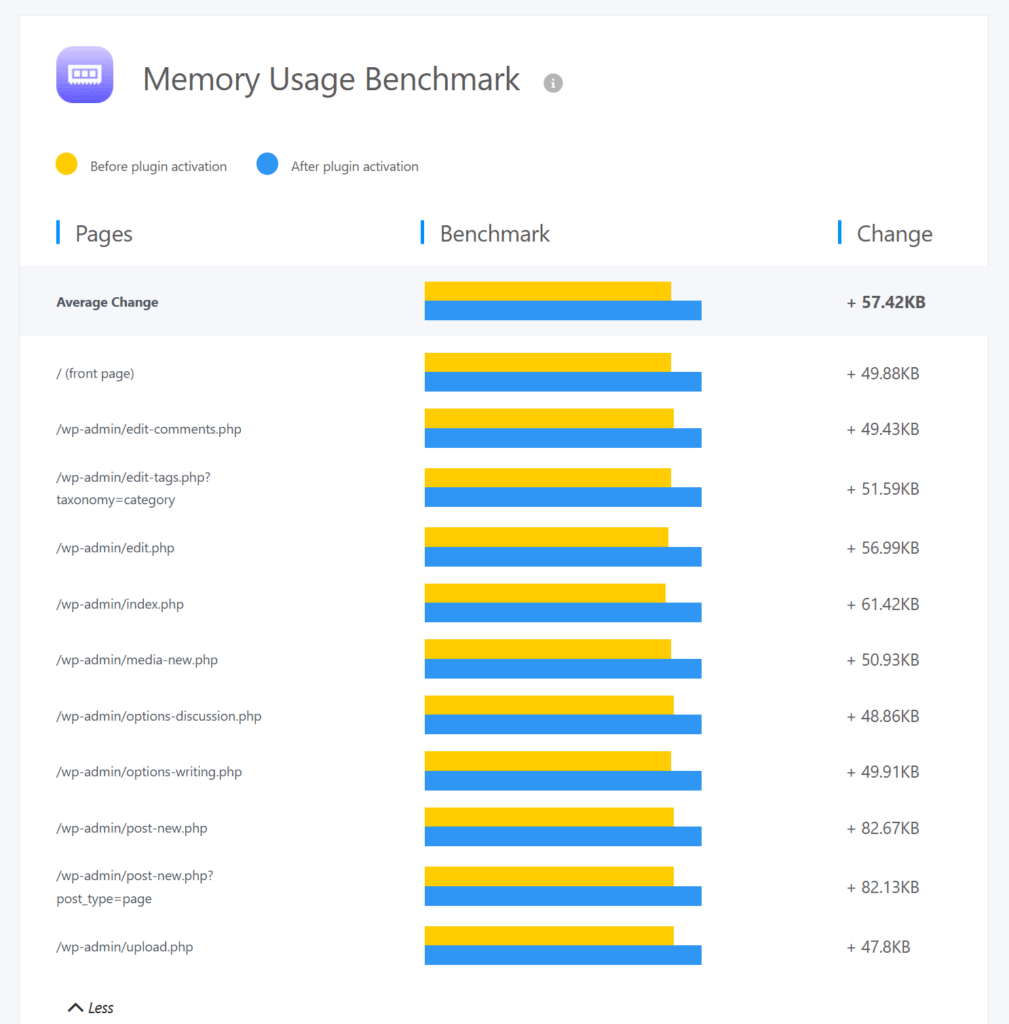Viewport: 1009px width, 1024px height.
Task: Click the yellow Before plugin activation swatch
Action: coord(67,165)
